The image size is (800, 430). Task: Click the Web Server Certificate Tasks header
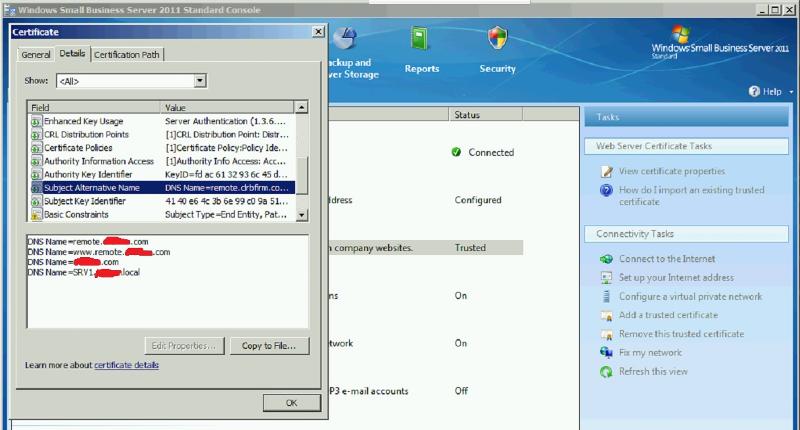(686, 146)
